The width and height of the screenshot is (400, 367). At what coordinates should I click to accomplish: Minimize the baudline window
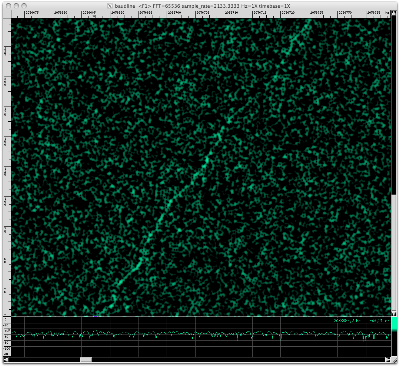pos(16,6)
